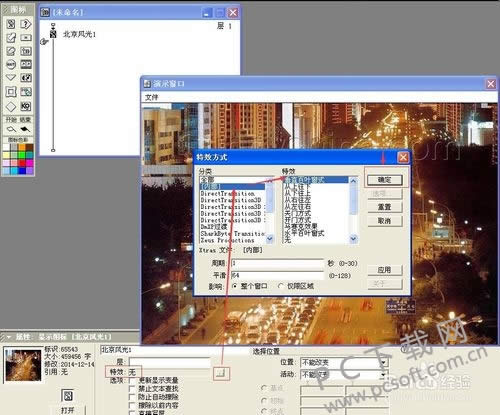Confirm with the 确定 button

384,180
